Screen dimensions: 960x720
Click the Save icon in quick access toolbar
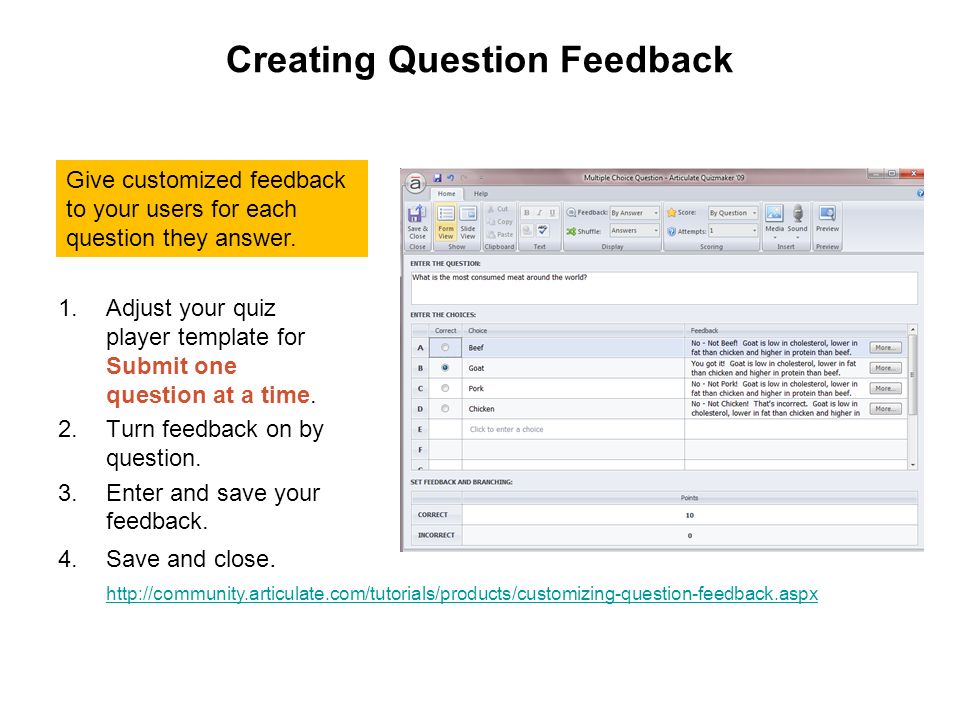click(x=437, y=178)
